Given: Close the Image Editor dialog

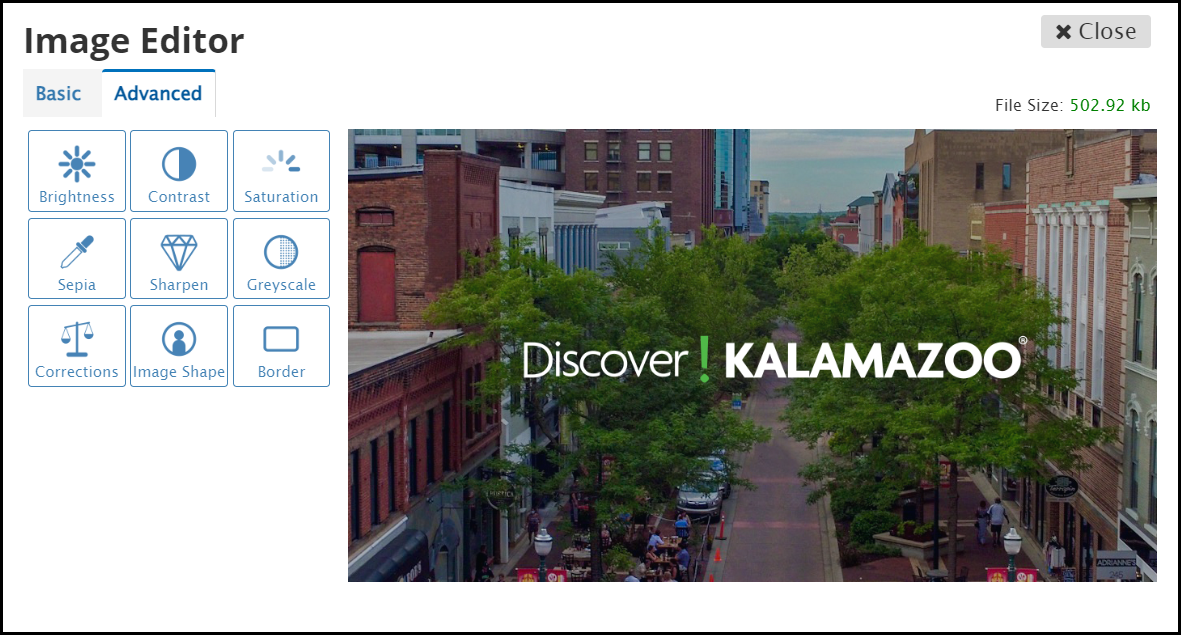Looking at the screenshot, I should point(1096,32).
